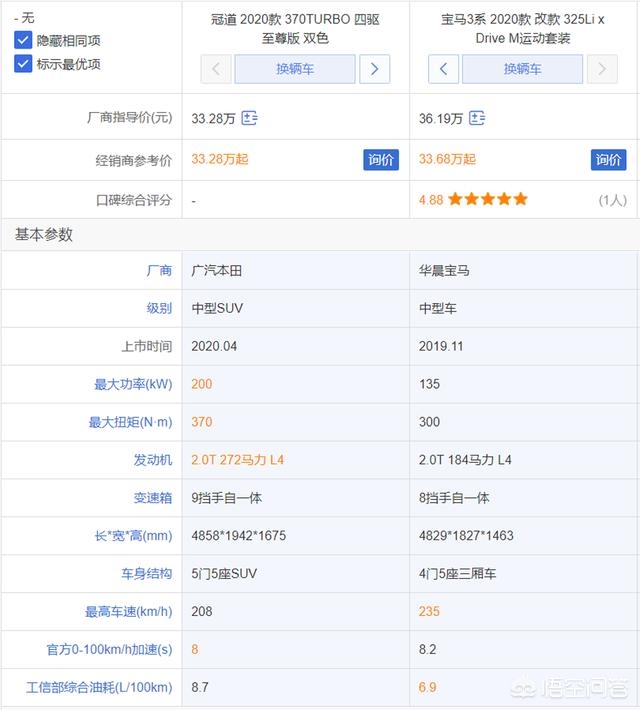Image resolution: width=640 pixels, height=710 pixels.
Task: Click the 基本参数 section header
Action: 43,235
